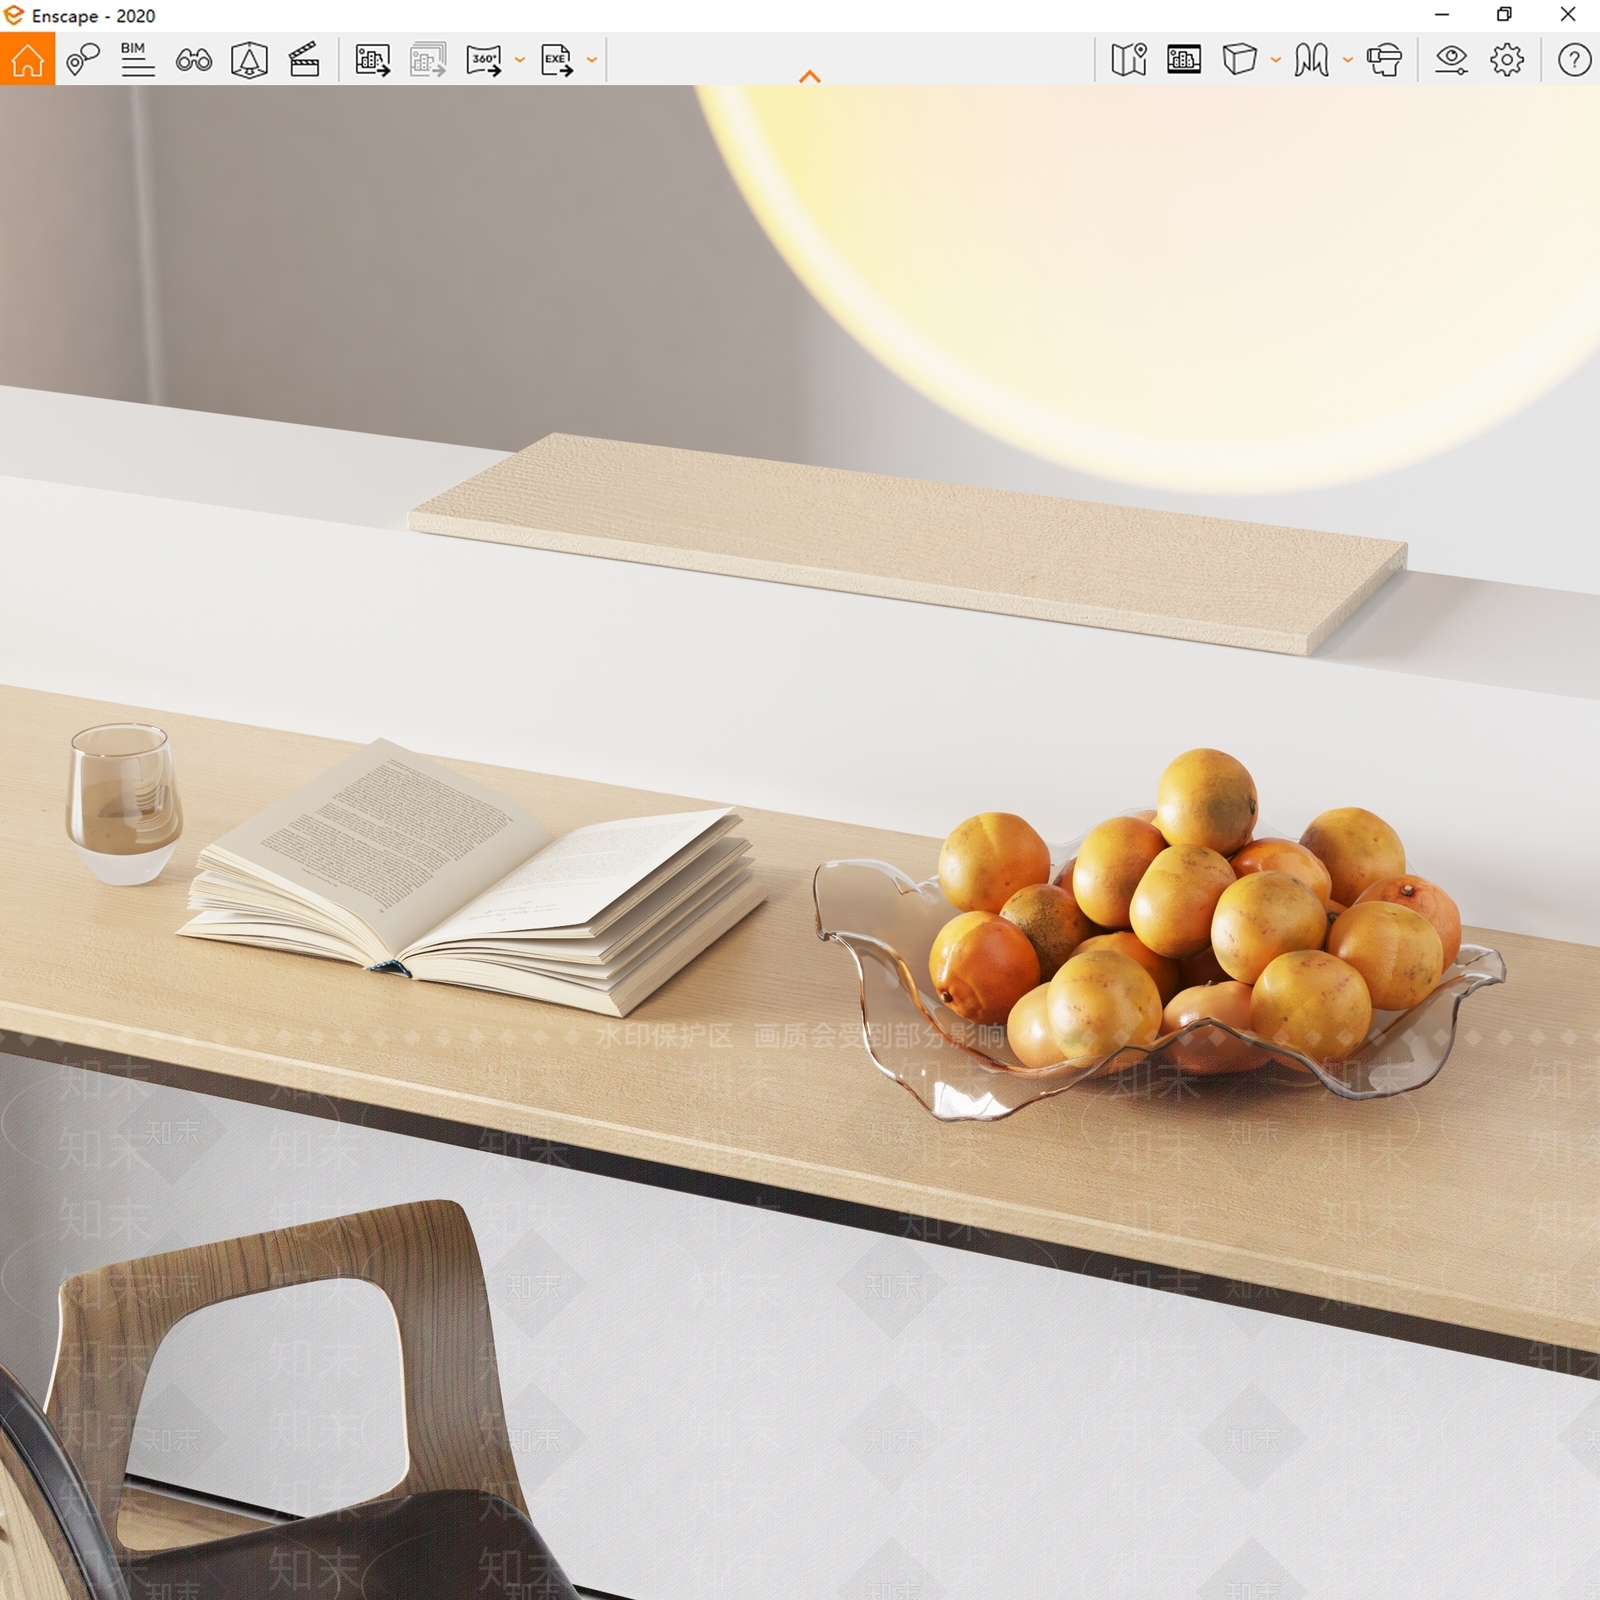
Task: Minimize the Enscape window
Action: pos(1442,15)
